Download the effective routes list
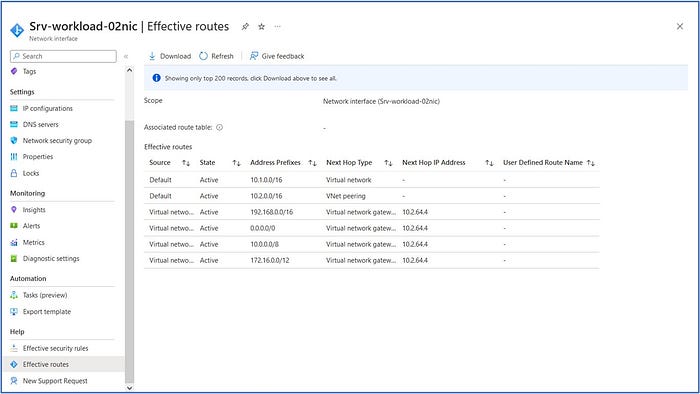 point(170,56)
